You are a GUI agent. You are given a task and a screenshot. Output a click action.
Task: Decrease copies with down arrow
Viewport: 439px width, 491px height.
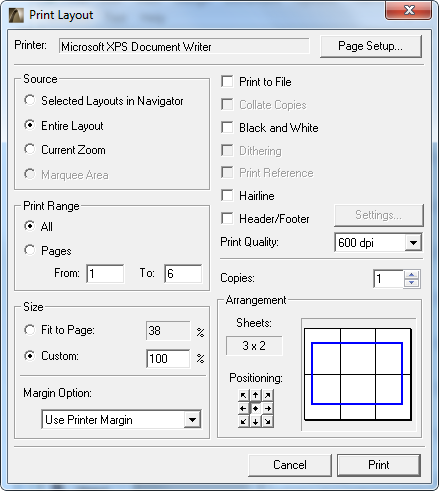412,283
